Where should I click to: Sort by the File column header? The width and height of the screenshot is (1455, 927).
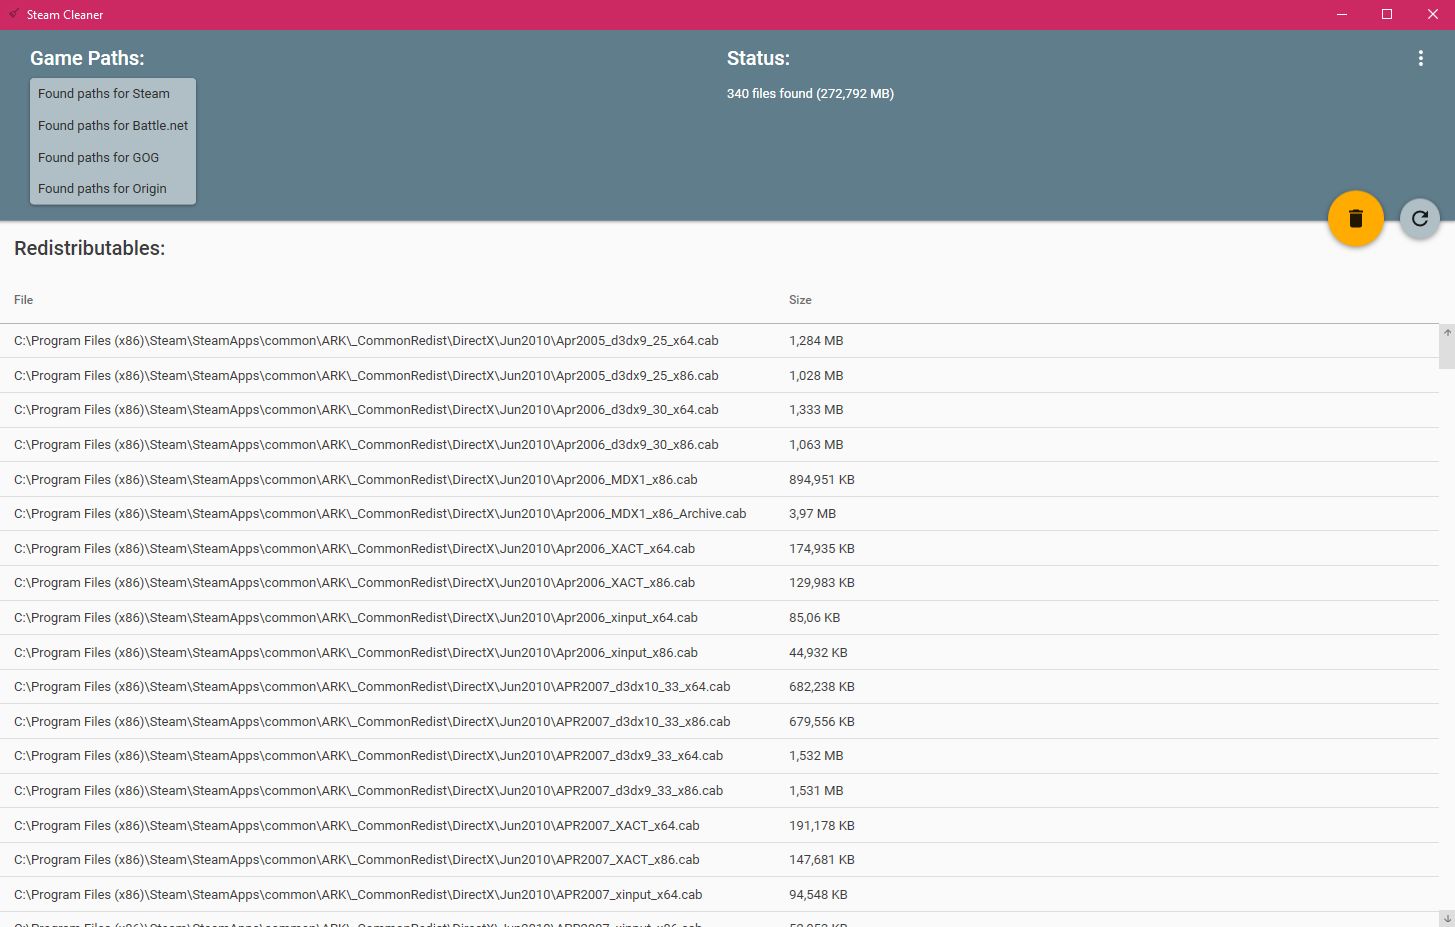point(24,300)
